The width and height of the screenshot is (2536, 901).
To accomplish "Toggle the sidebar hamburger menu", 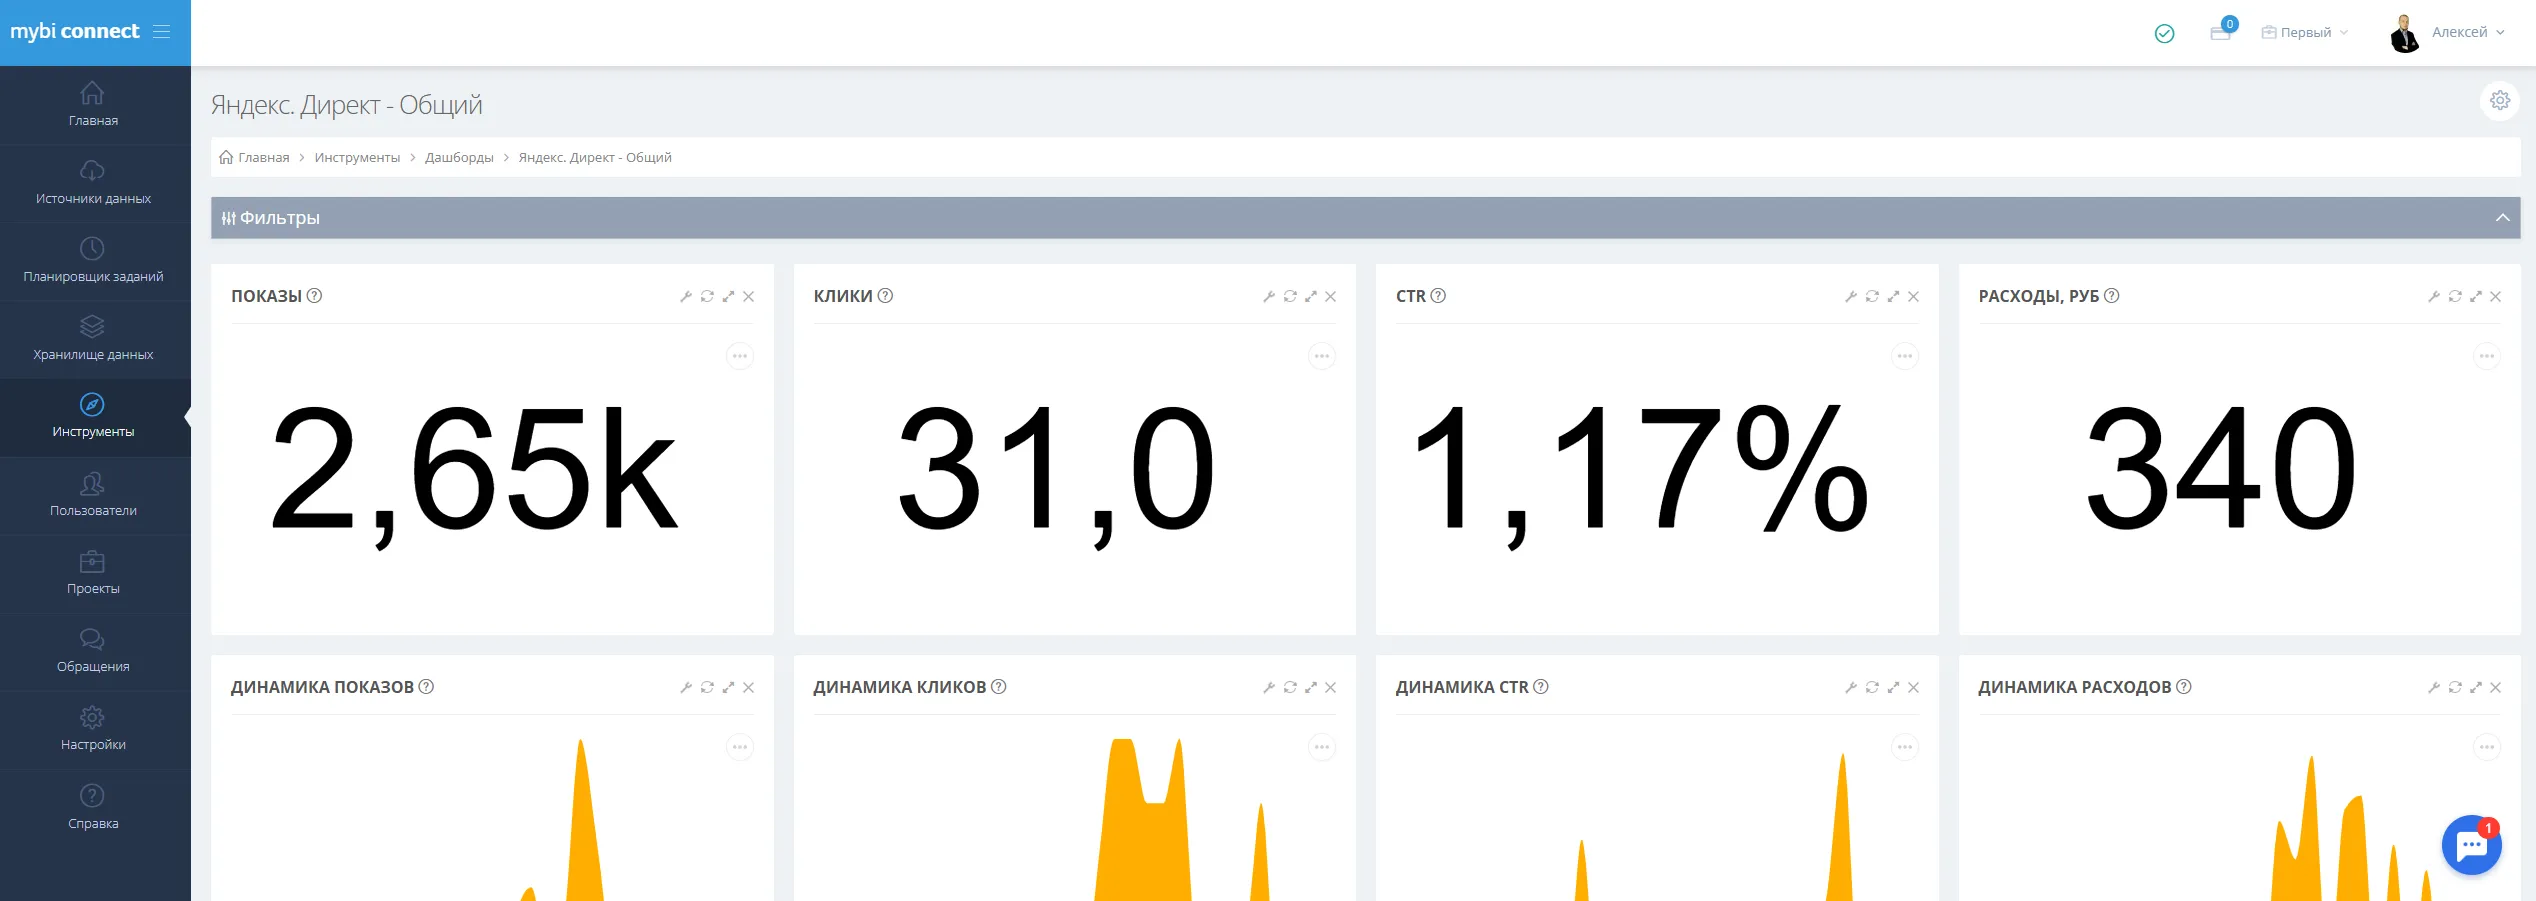I will click(162, 32).
